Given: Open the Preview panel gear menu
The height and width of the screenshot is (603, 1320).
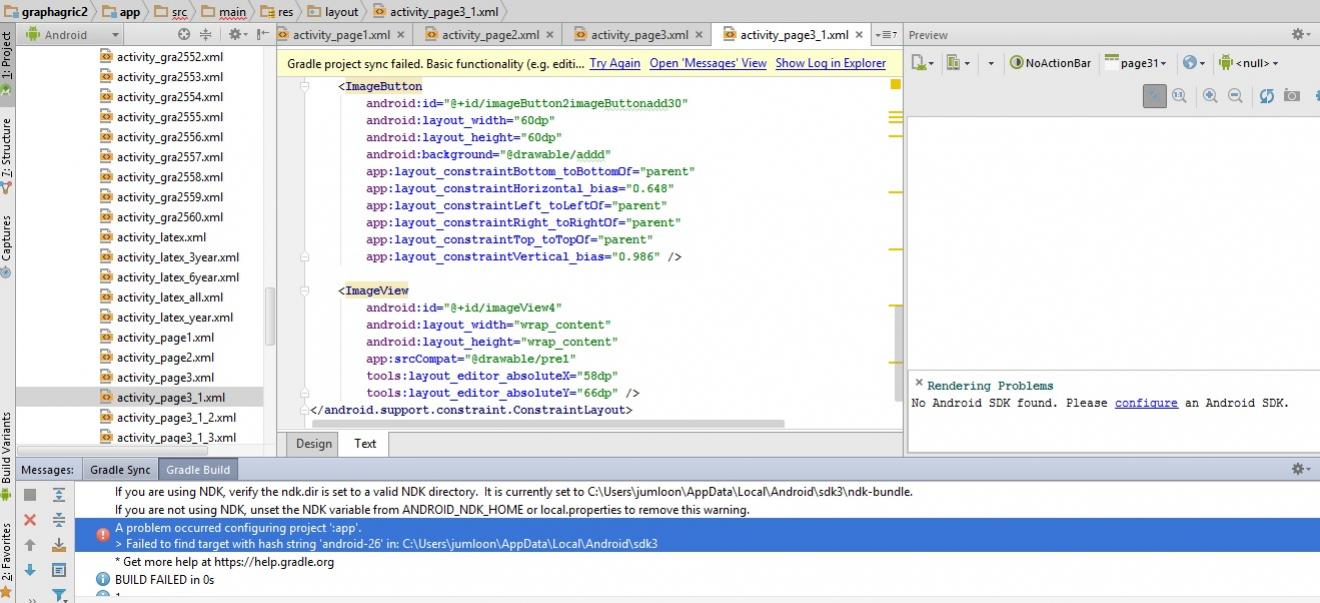Looking at the screenshot, I should click(x=1301, y=34).
